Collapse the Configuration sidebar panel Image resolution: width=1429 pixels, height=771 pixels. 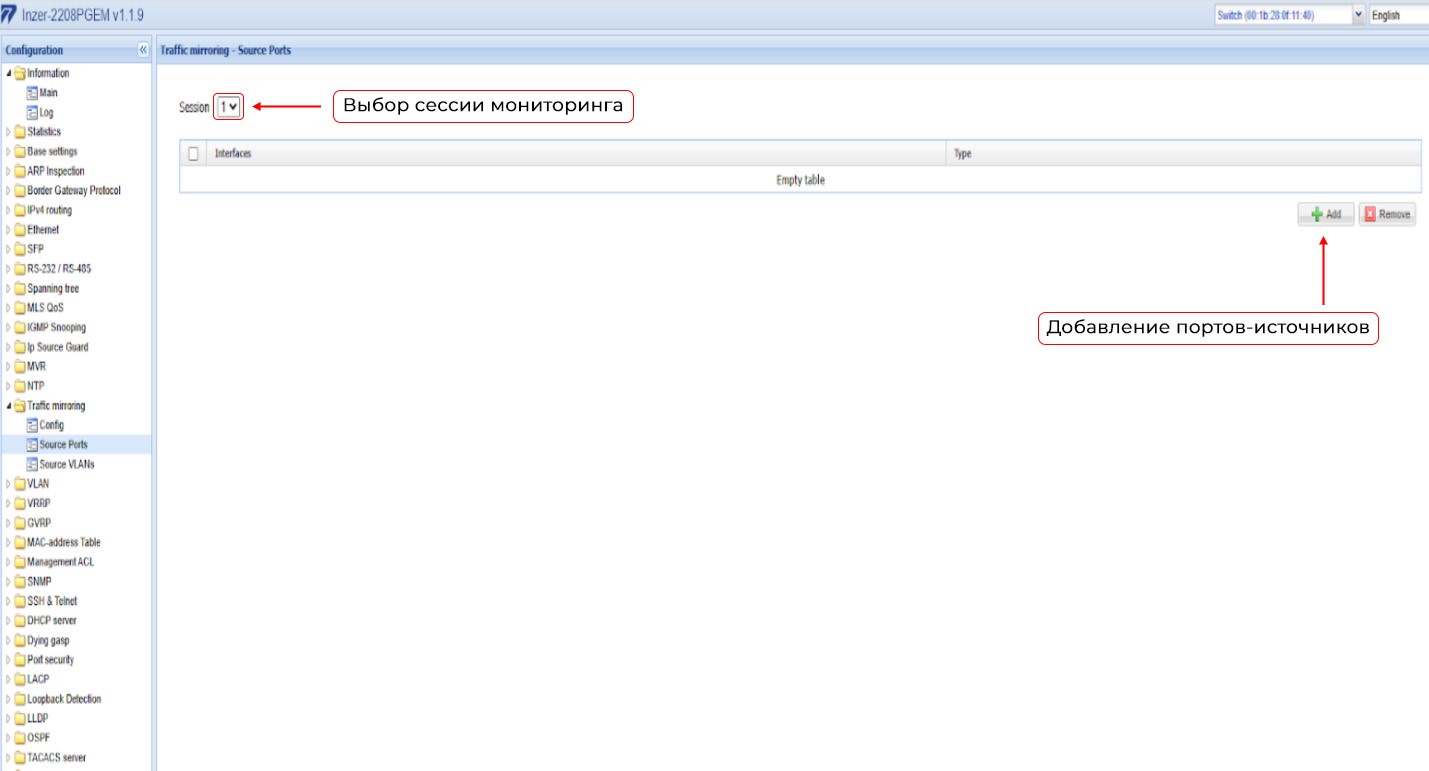pos(143,50)
